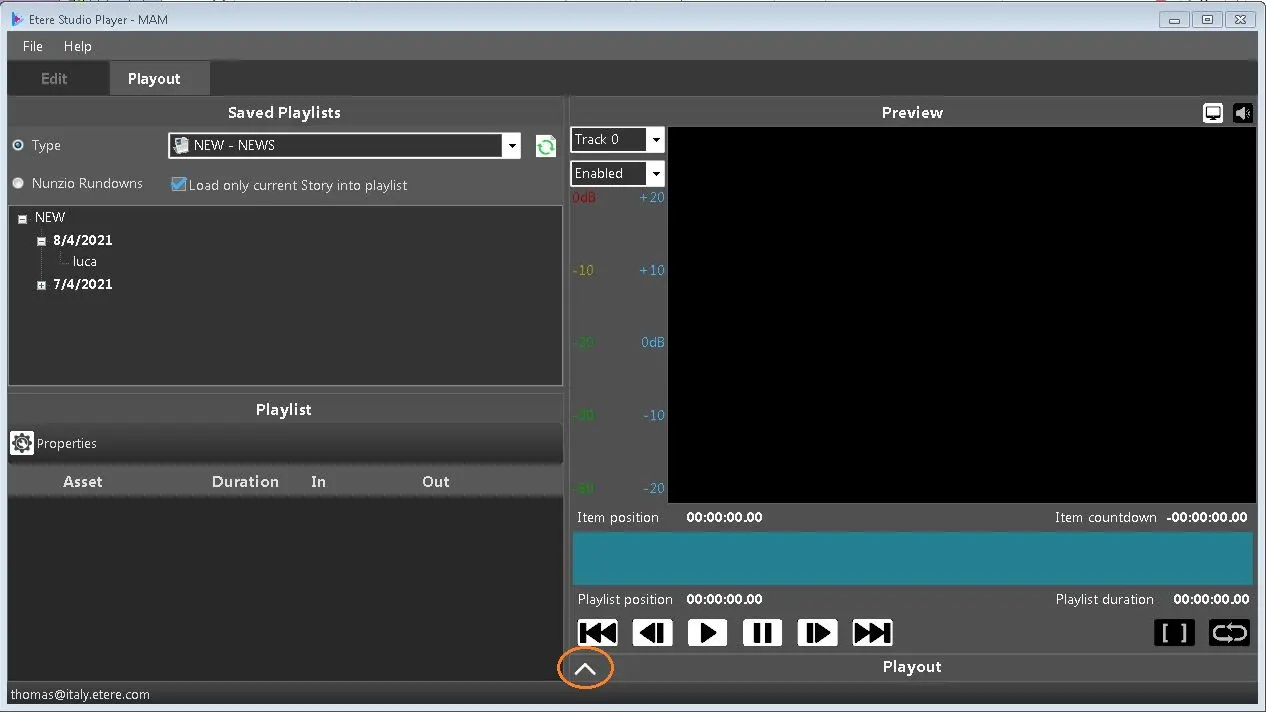Click the mark in/out brackets icon
The height and width of the screenshot is (712, 1266).
point(1174,633)
